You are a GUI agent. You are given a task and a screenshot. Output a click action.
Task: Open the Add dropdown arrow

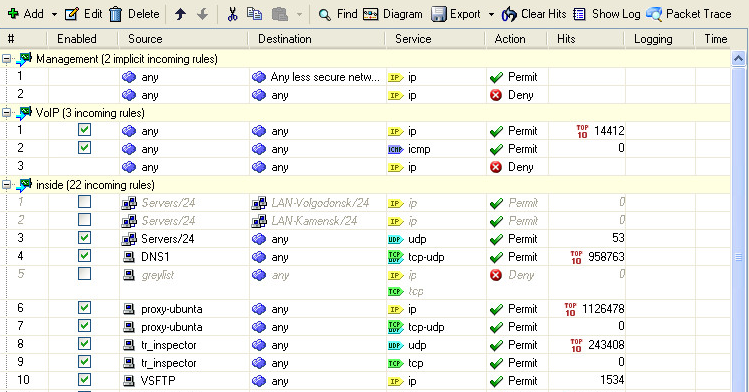[54, 15]
